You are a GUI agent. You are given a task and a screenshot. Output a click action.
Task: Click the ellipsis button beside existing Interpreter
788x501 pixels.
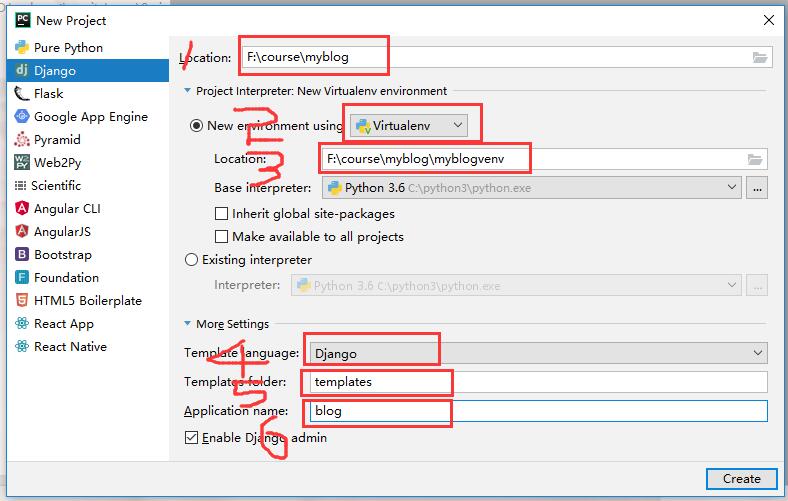(x=757, y=285)
